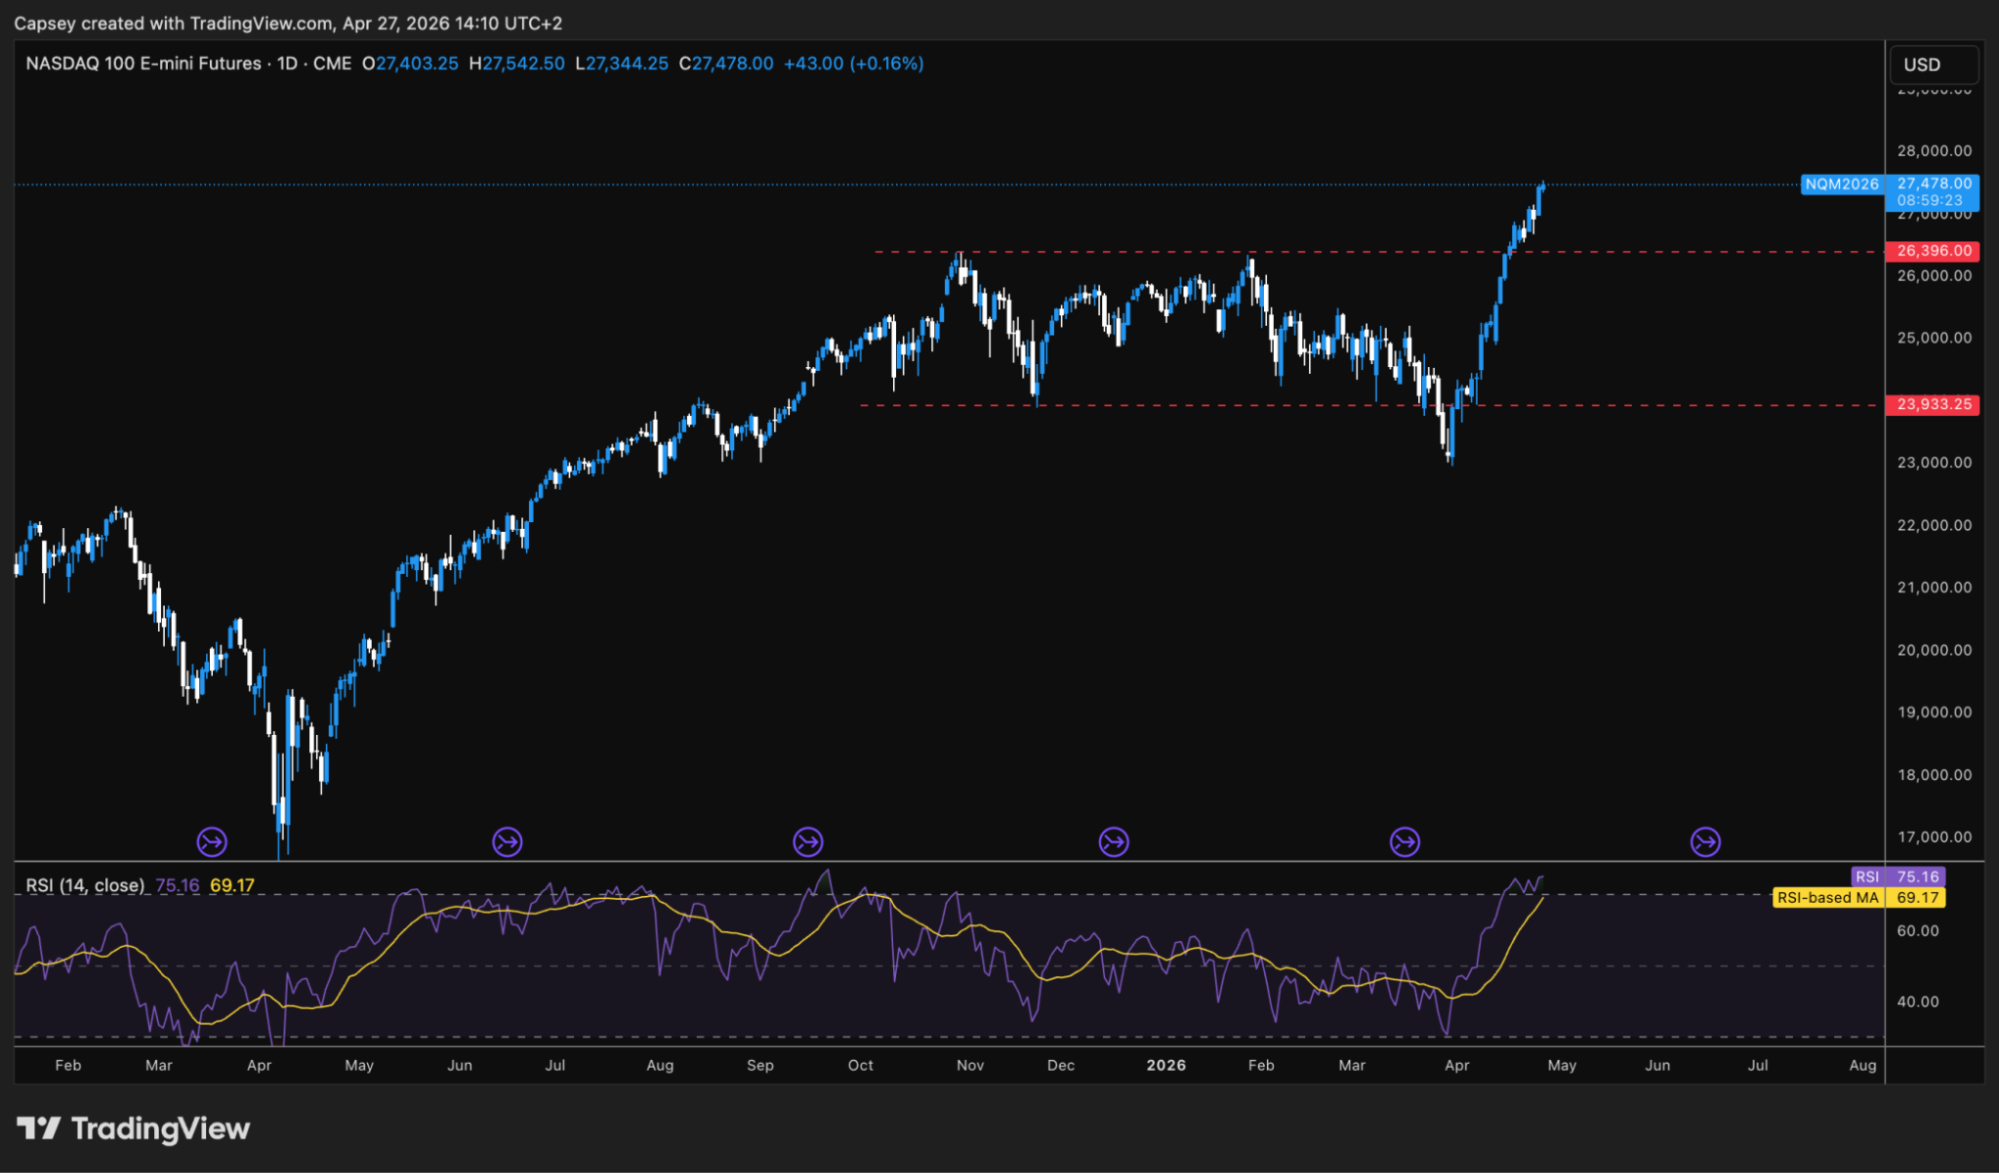Select the September 2025 rollover event icon
Image resolution: width=1999 pixels, height=1174 pixels.
808,842
